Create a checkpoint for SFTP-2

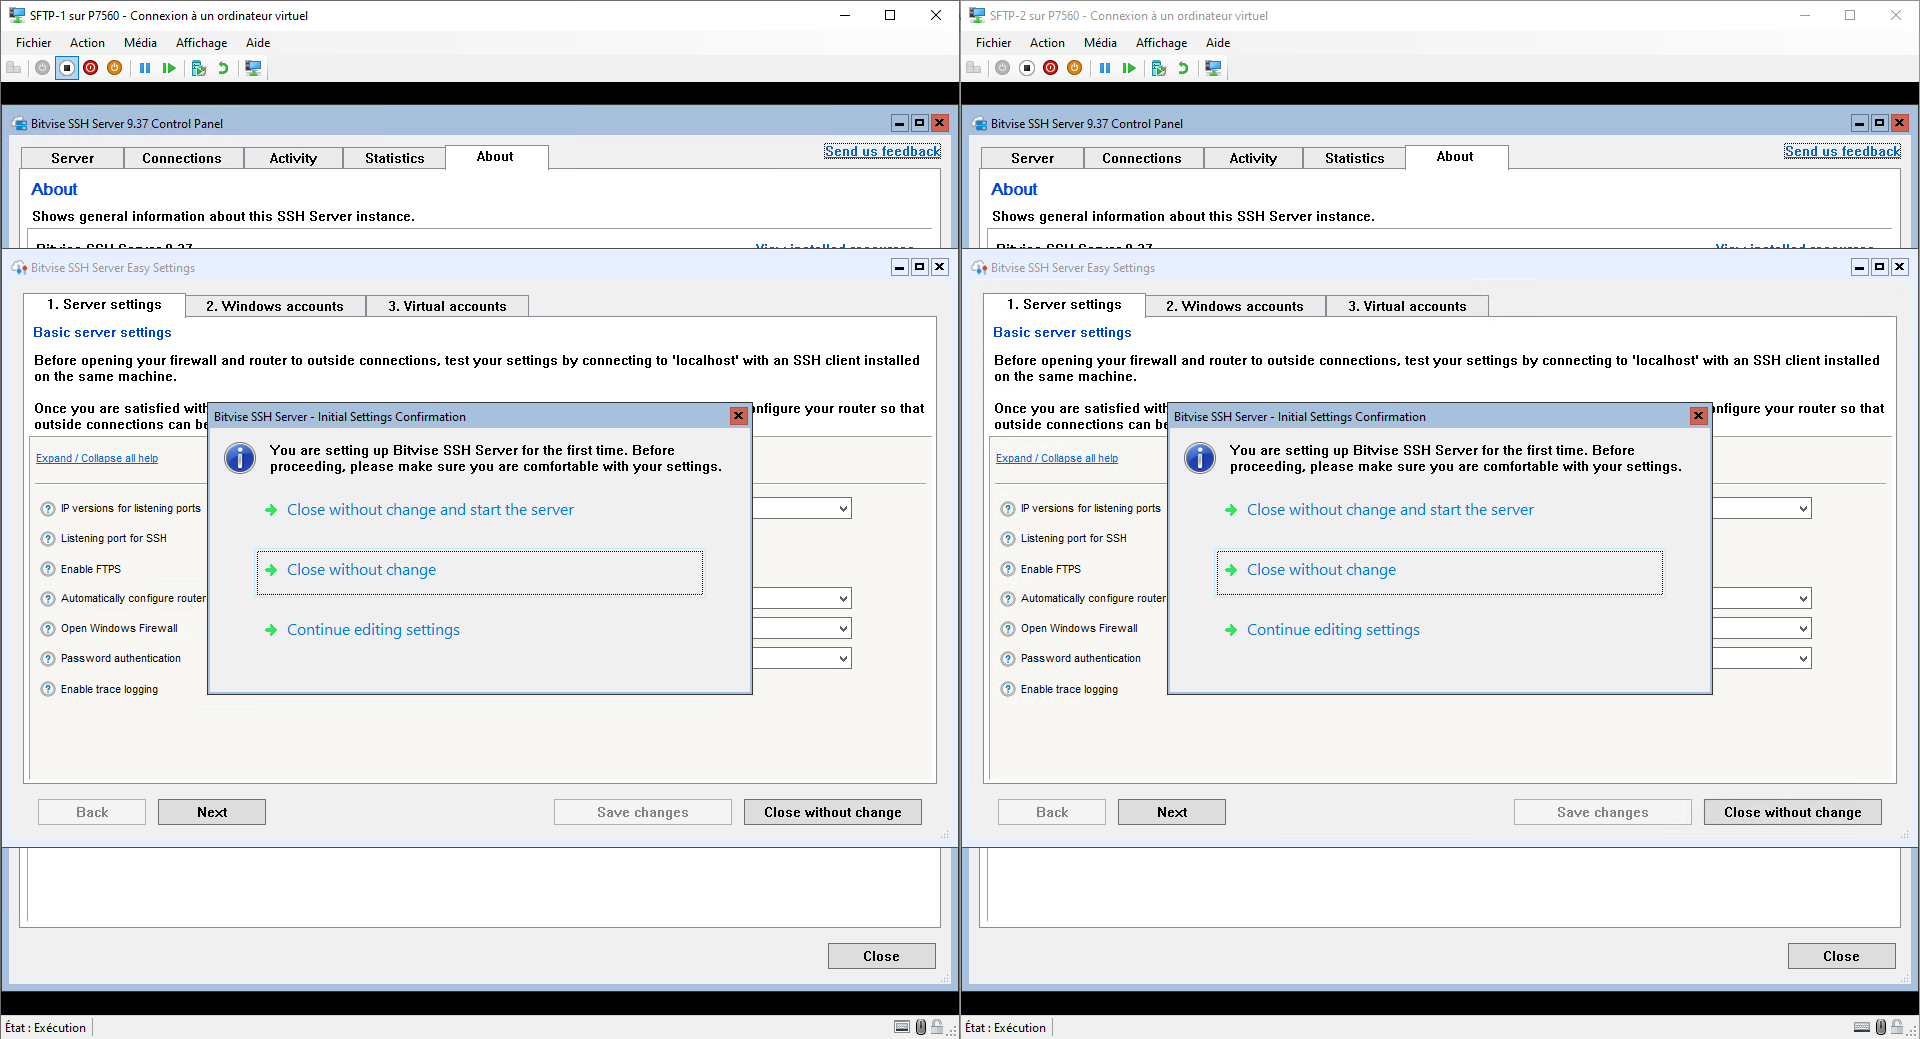click(1159, 68)
